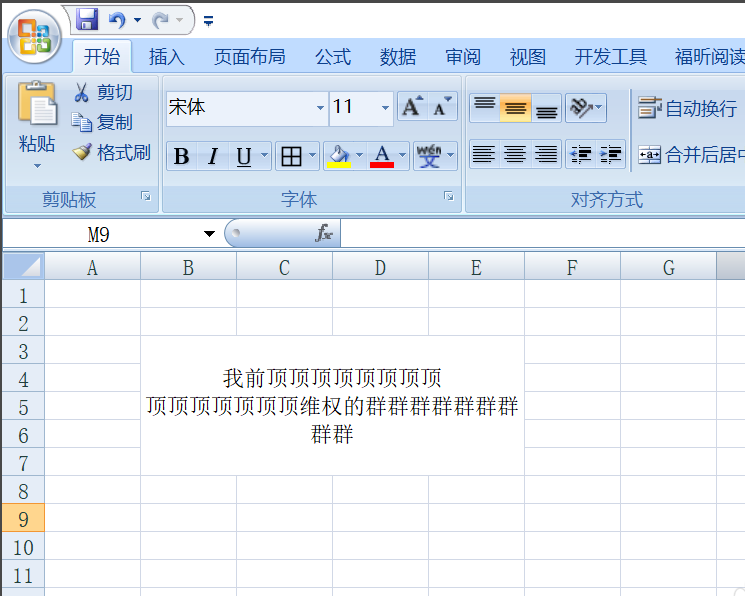Click the font size box showing 11
Screen dimensions: 745x596
pos(354,107)
